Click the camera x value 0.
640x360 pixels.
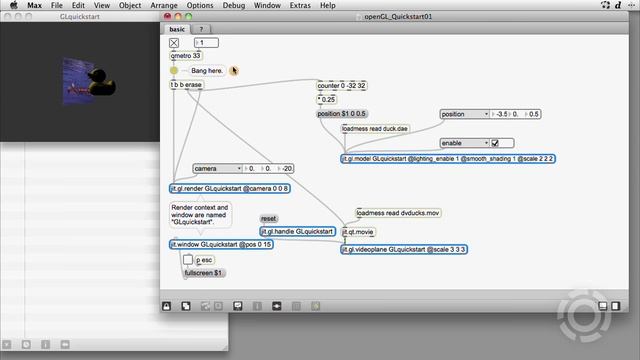[x=251, y=168]
